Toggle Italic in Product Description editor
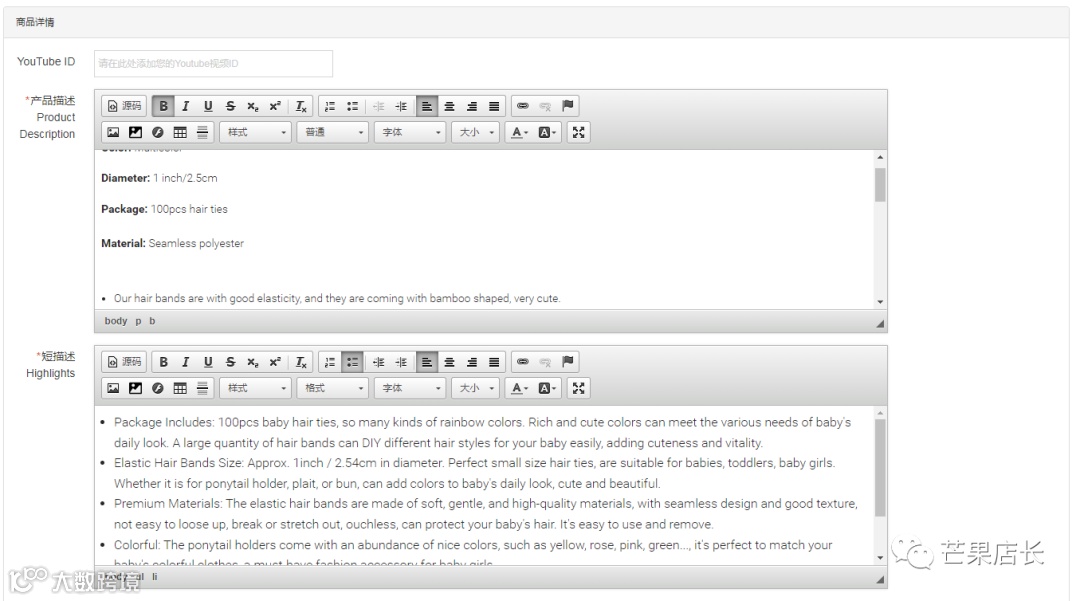Screen dimensions: 1080x601 185,106
